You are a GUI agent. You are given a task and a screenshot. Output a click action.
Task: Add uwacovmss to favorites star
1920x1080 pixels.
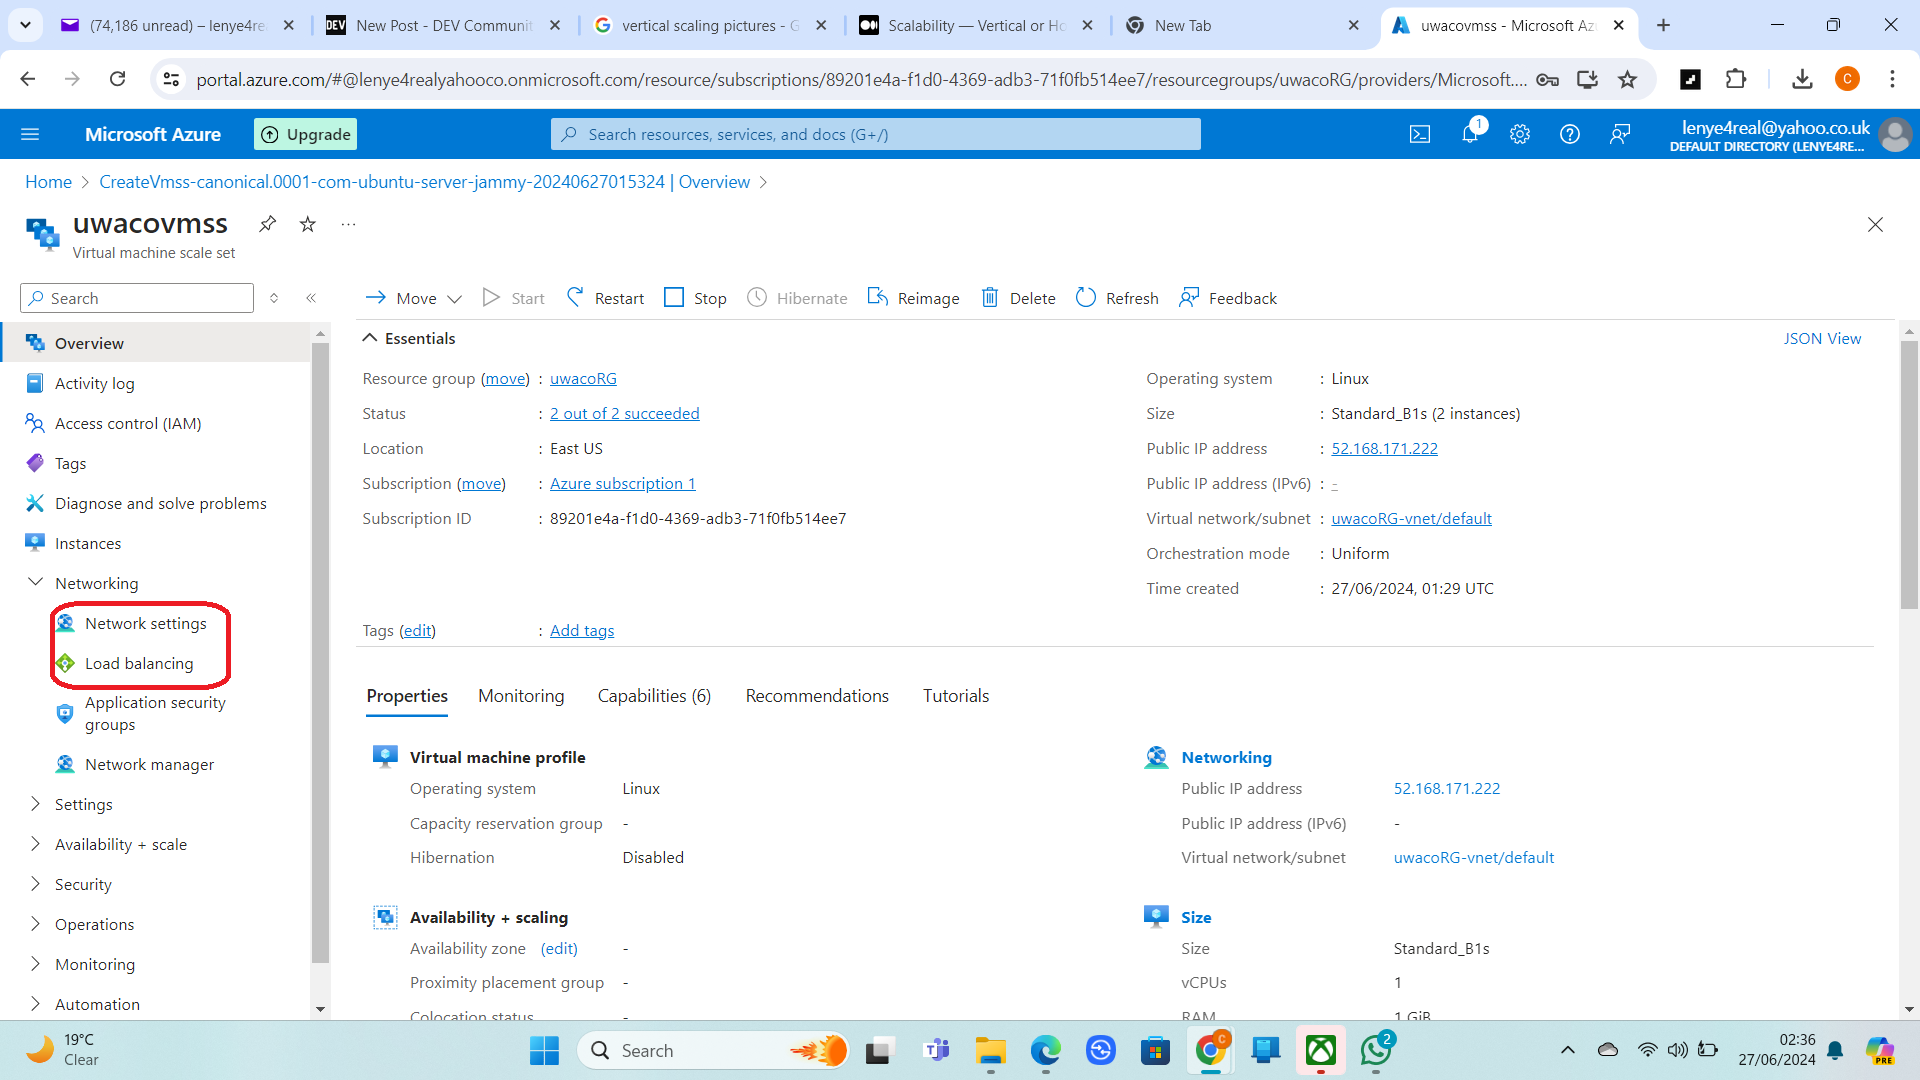coord(308,224)
